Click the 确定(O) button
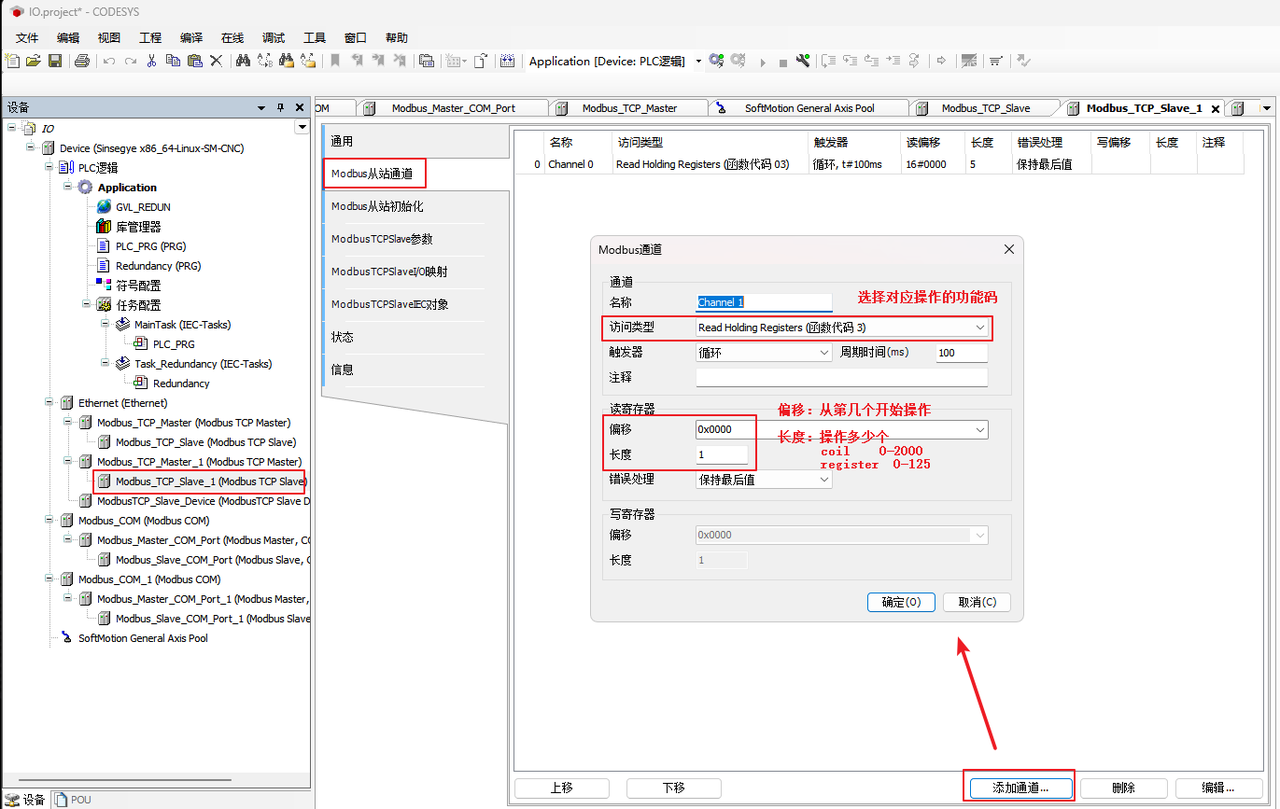This screenshot has height=809, width=1280. 901,602
